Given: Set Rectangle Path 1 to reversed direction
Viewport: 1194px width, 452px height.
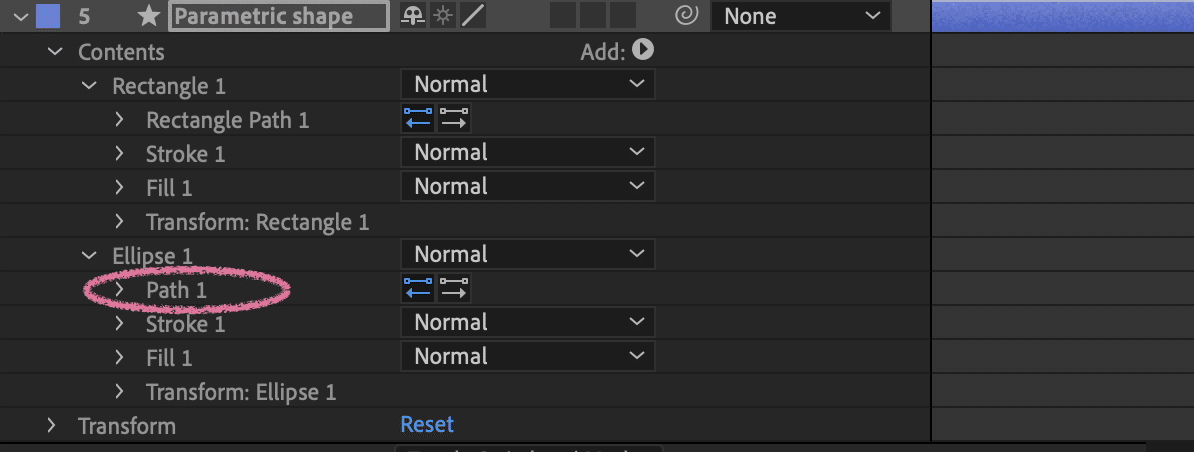Looking at the screenshot, I should click(418, 120).
